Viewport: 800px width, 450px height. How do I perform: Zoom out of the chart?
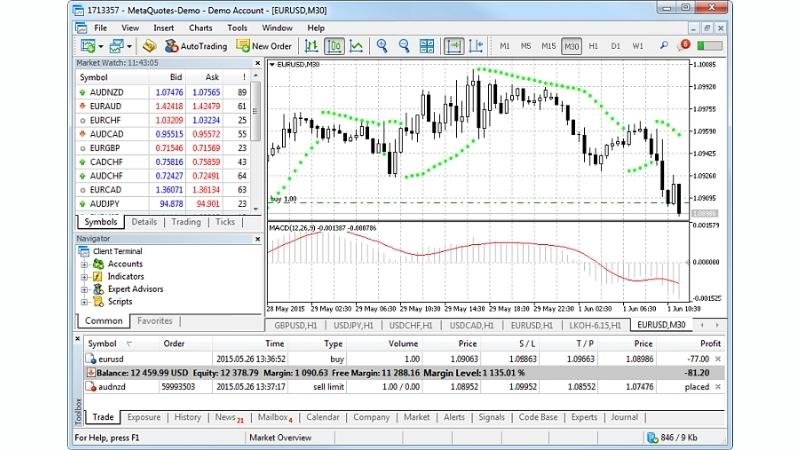(x=404, y=46)
